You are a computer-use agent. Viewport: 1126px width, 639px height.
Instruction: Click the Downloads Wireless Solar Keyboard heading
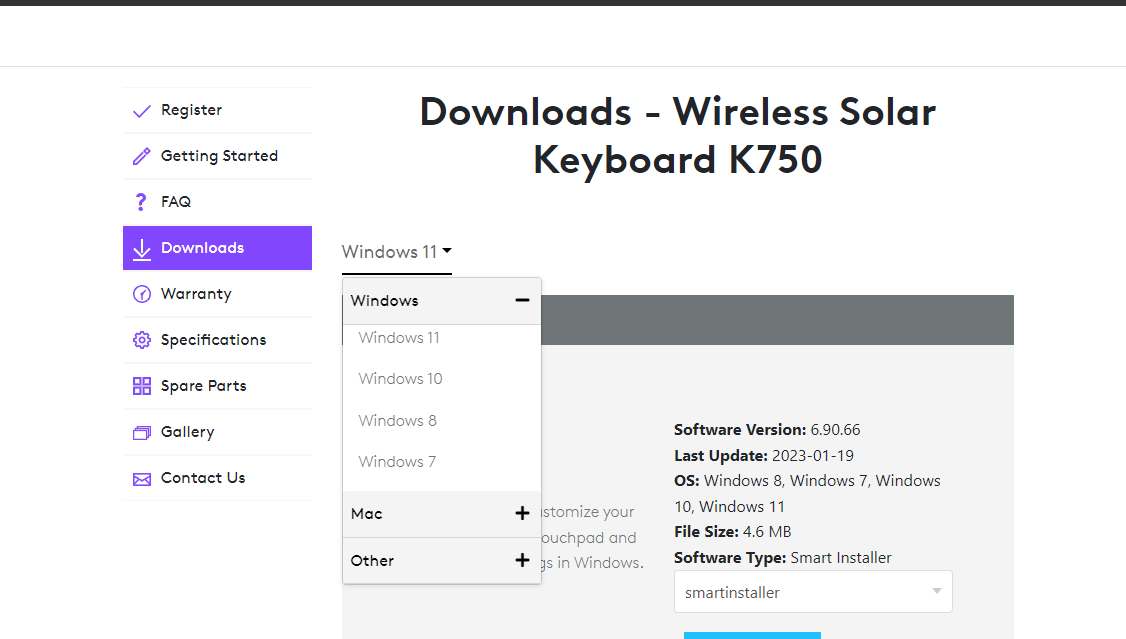click(x=678, y=135)
